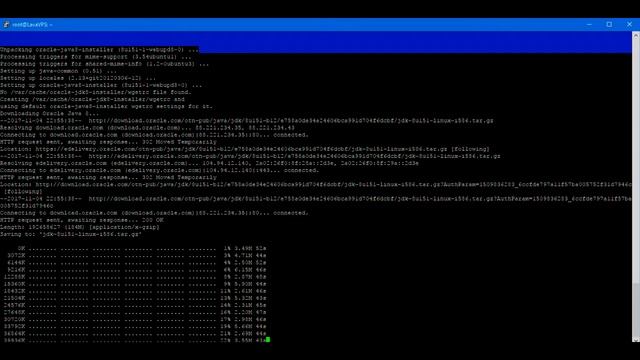
Task: Click the 12288K download progress row
Action: coord(135,277)
